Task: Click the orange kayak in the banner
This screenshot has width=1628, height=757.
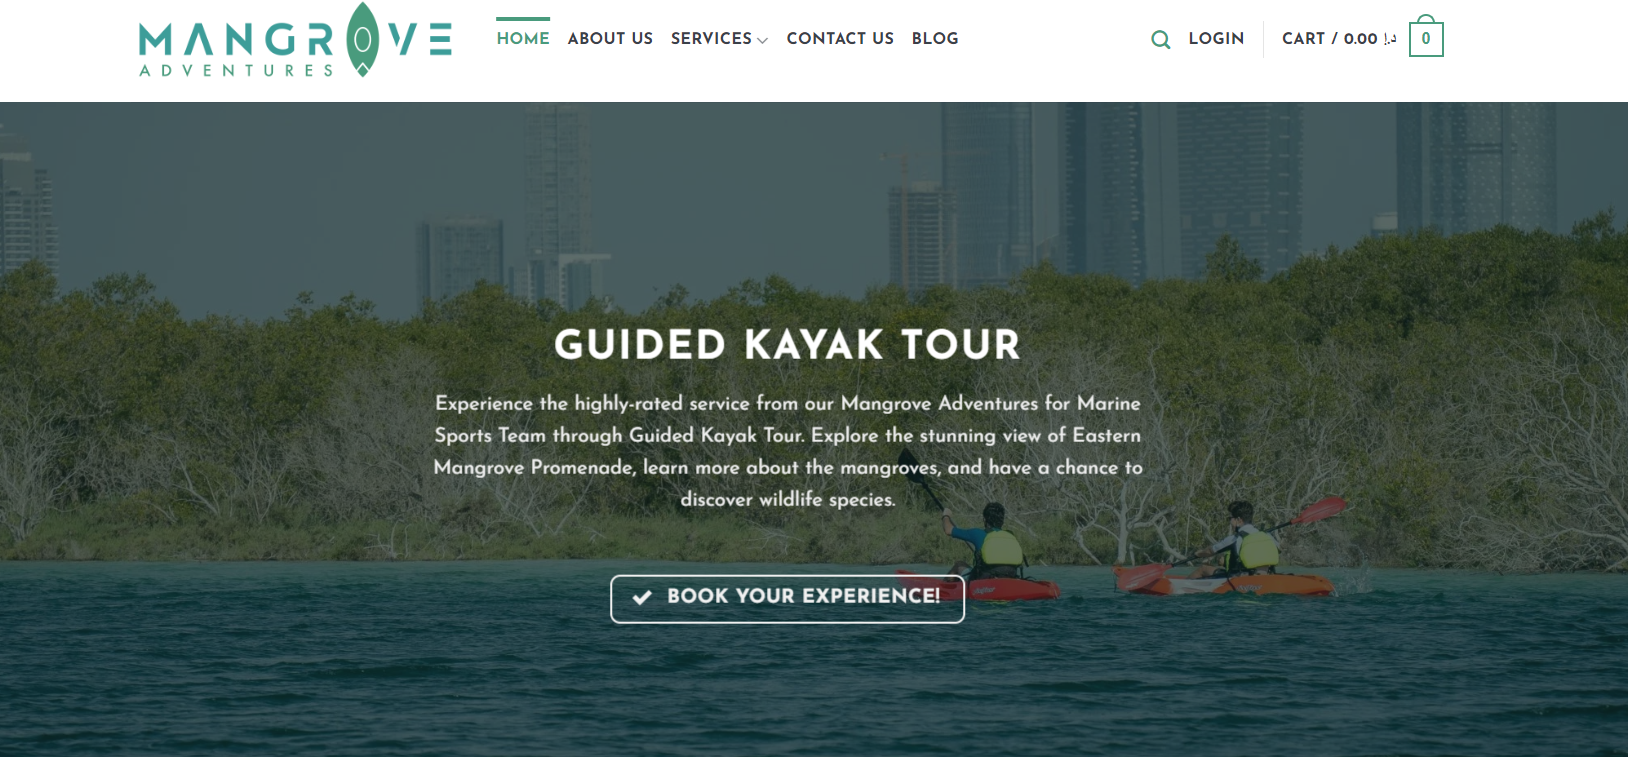Action: (x=1225, y=581)
